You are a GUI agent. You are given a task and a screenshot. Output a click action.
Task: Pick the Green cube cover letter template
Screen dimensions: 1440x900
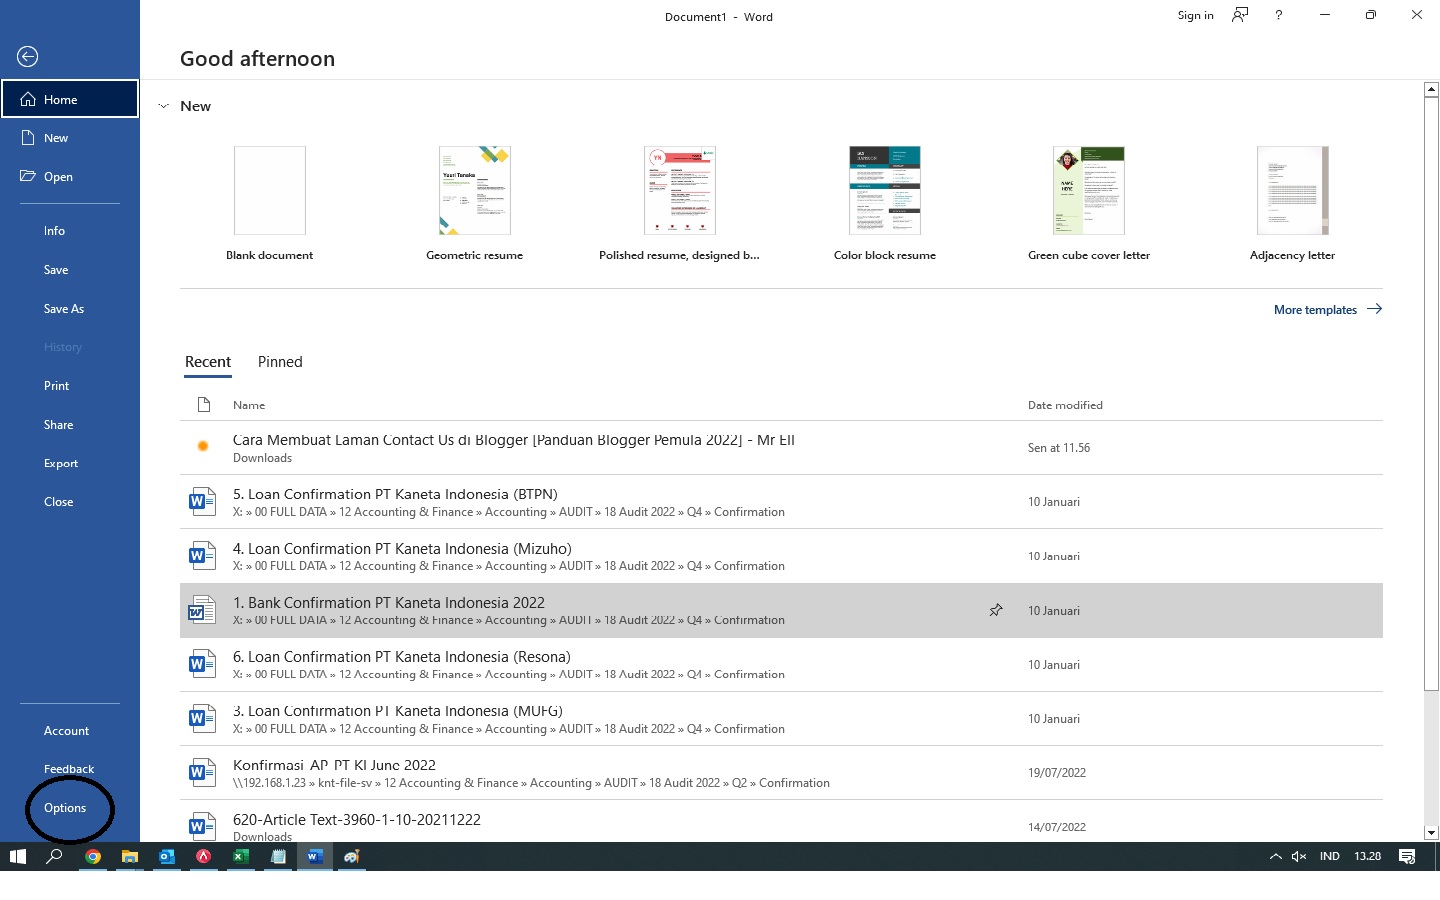click(1089, 204)
